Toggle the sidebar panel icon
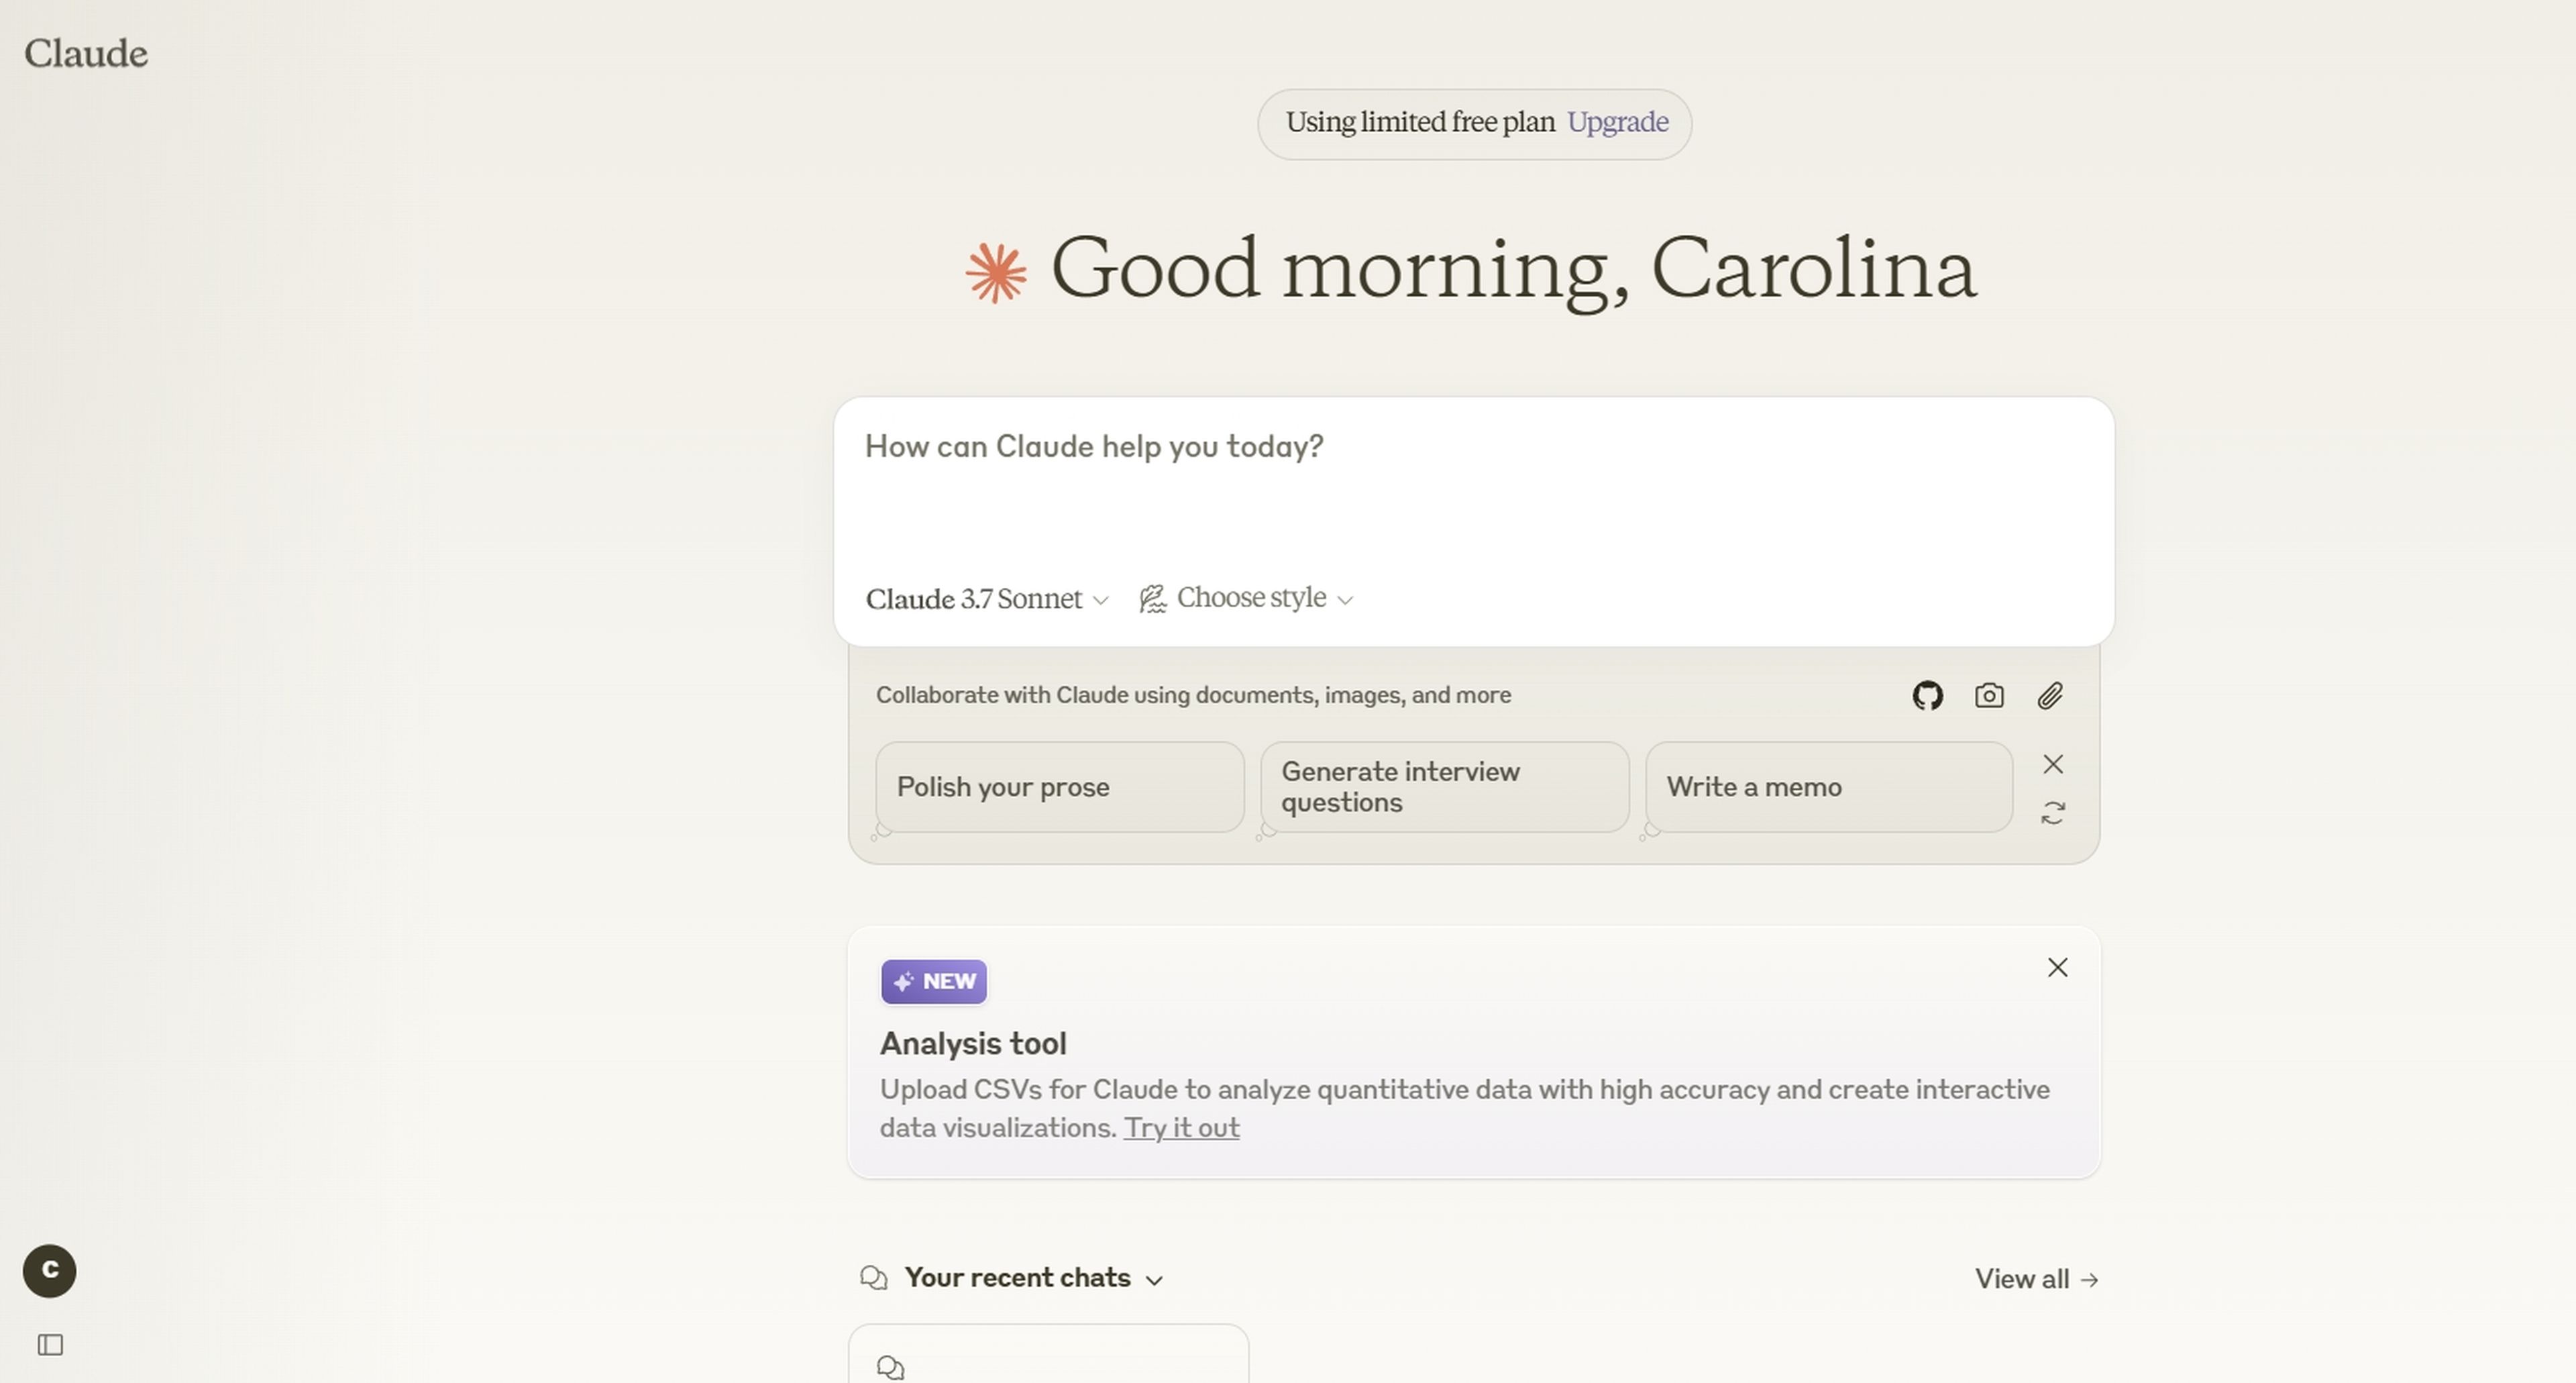The image size is (2576, 1383). (x=50, y=1346)
